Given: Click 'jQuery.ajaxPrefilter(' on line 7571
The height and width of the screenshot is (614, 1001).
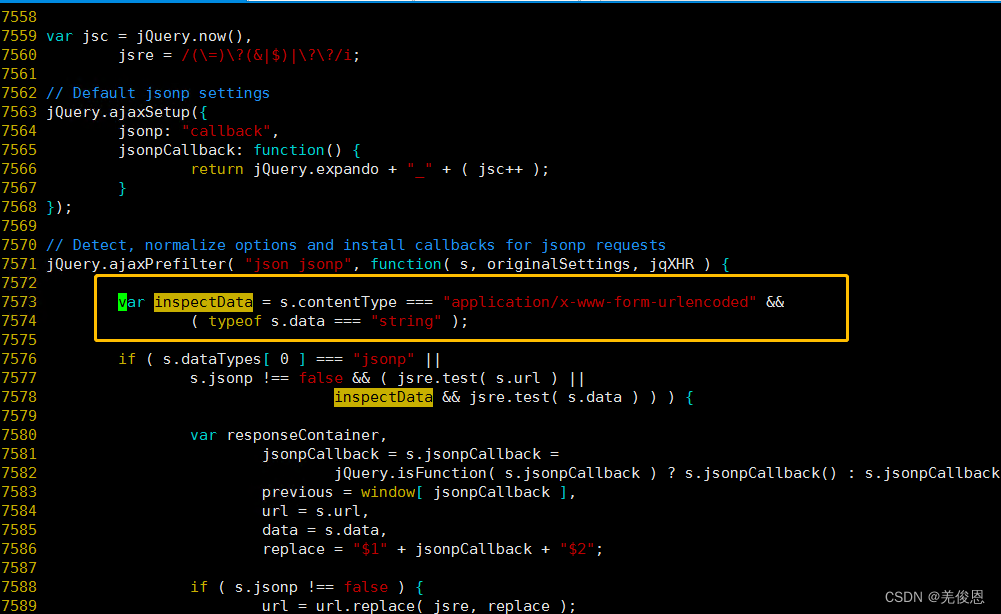Looking at the screenshot, I should pos(140,264).
